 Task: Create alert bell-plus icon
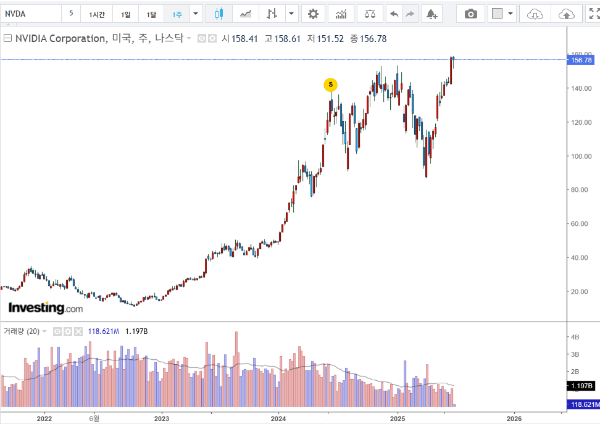pos(432,14)
